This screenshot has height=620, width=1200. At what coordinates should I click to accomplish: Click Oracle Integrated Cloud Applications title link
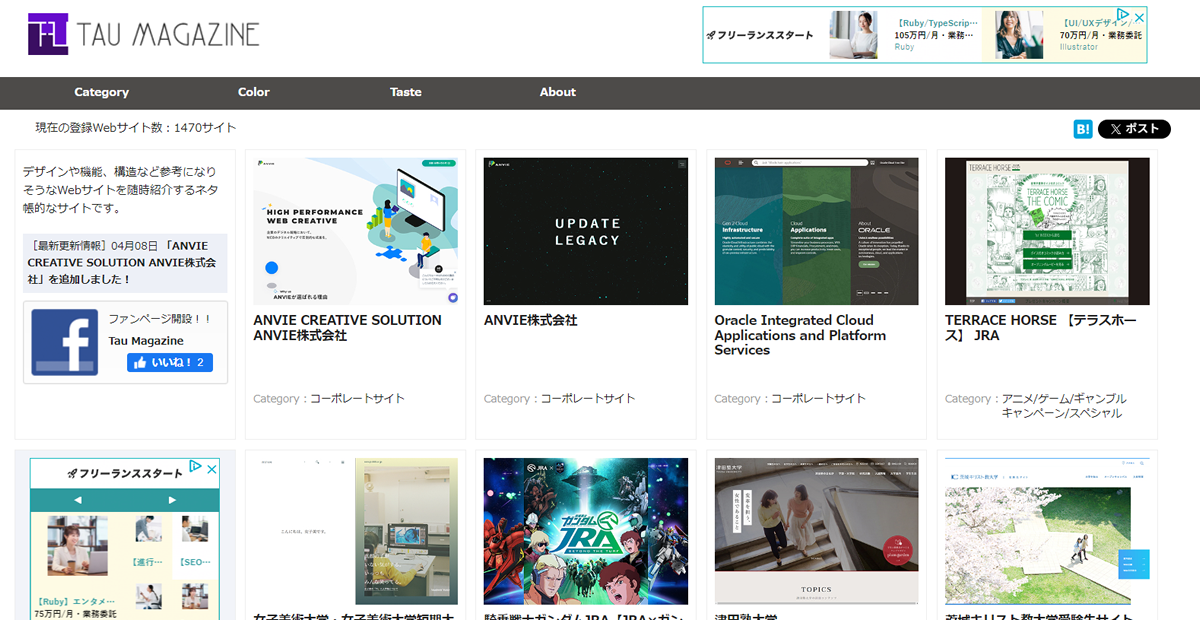800,335
